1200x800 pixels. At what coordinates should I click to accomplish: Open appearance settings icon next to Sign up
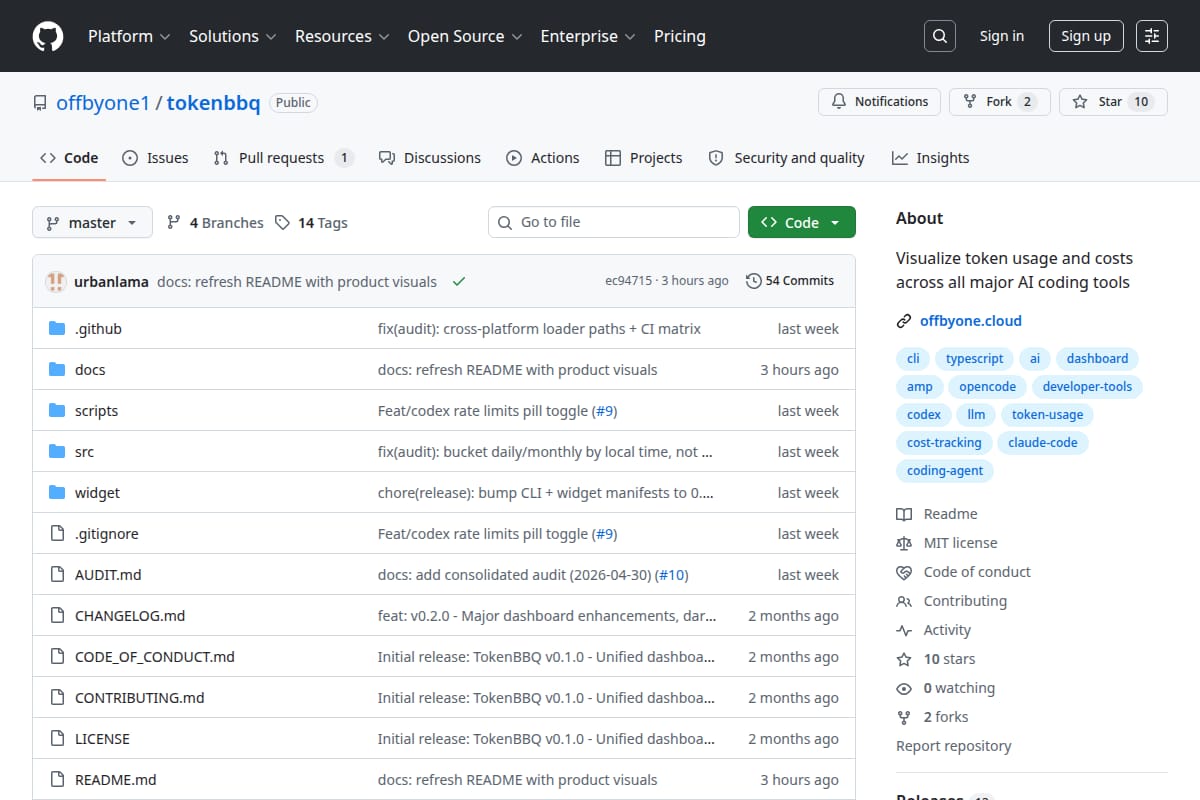(x=1152, y=36)
